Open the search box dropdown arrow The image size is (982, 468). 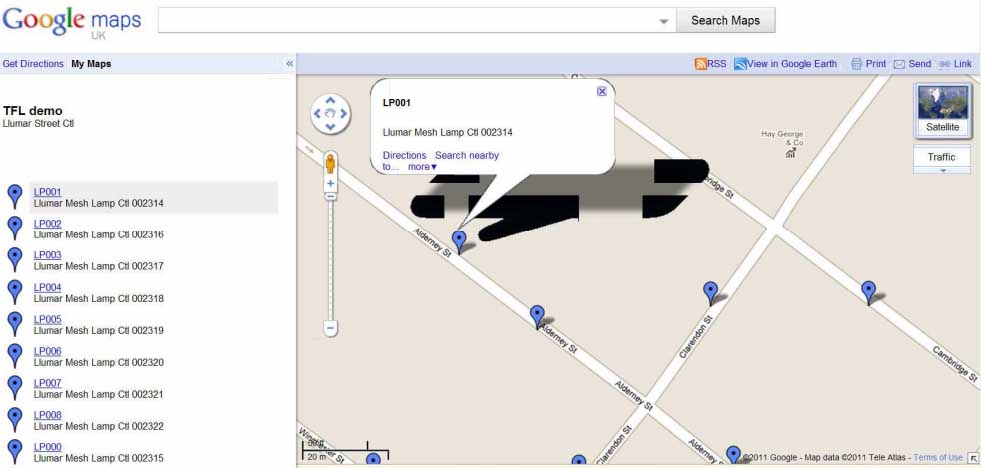[664, 21]
